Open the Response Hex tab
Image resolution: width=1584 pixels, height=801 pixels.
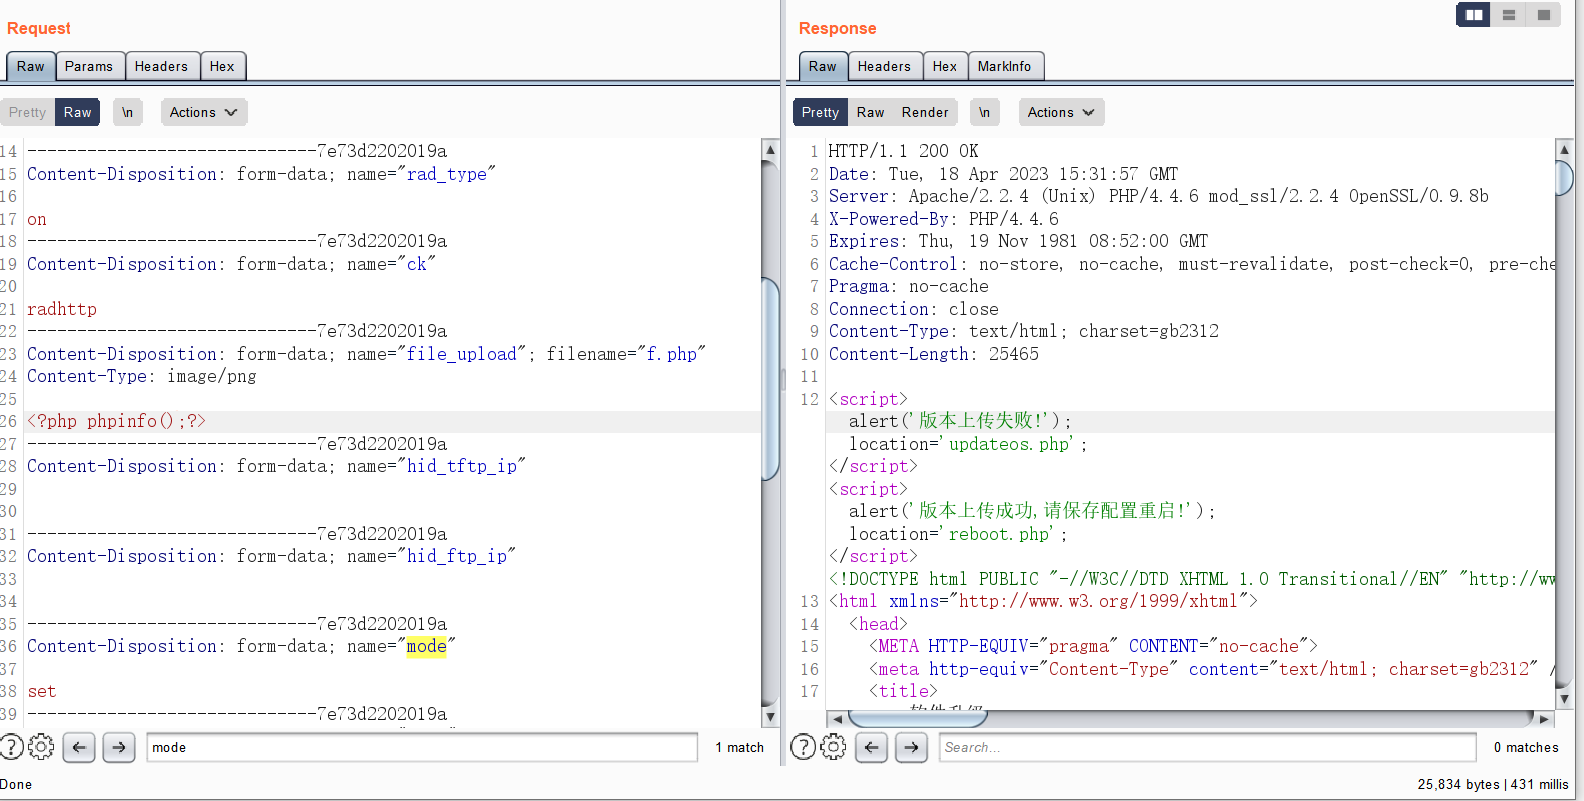click(945, 66)
